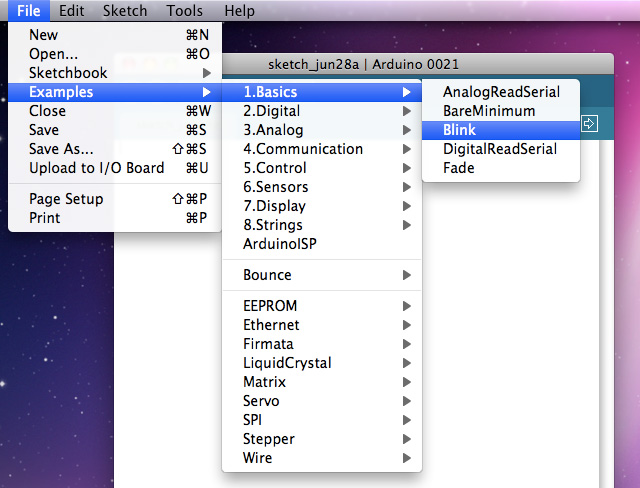Image resolution: width=640 pixels, height=488 pixels.
Task: Open the Servo library examples
Action: click(261, 401)
